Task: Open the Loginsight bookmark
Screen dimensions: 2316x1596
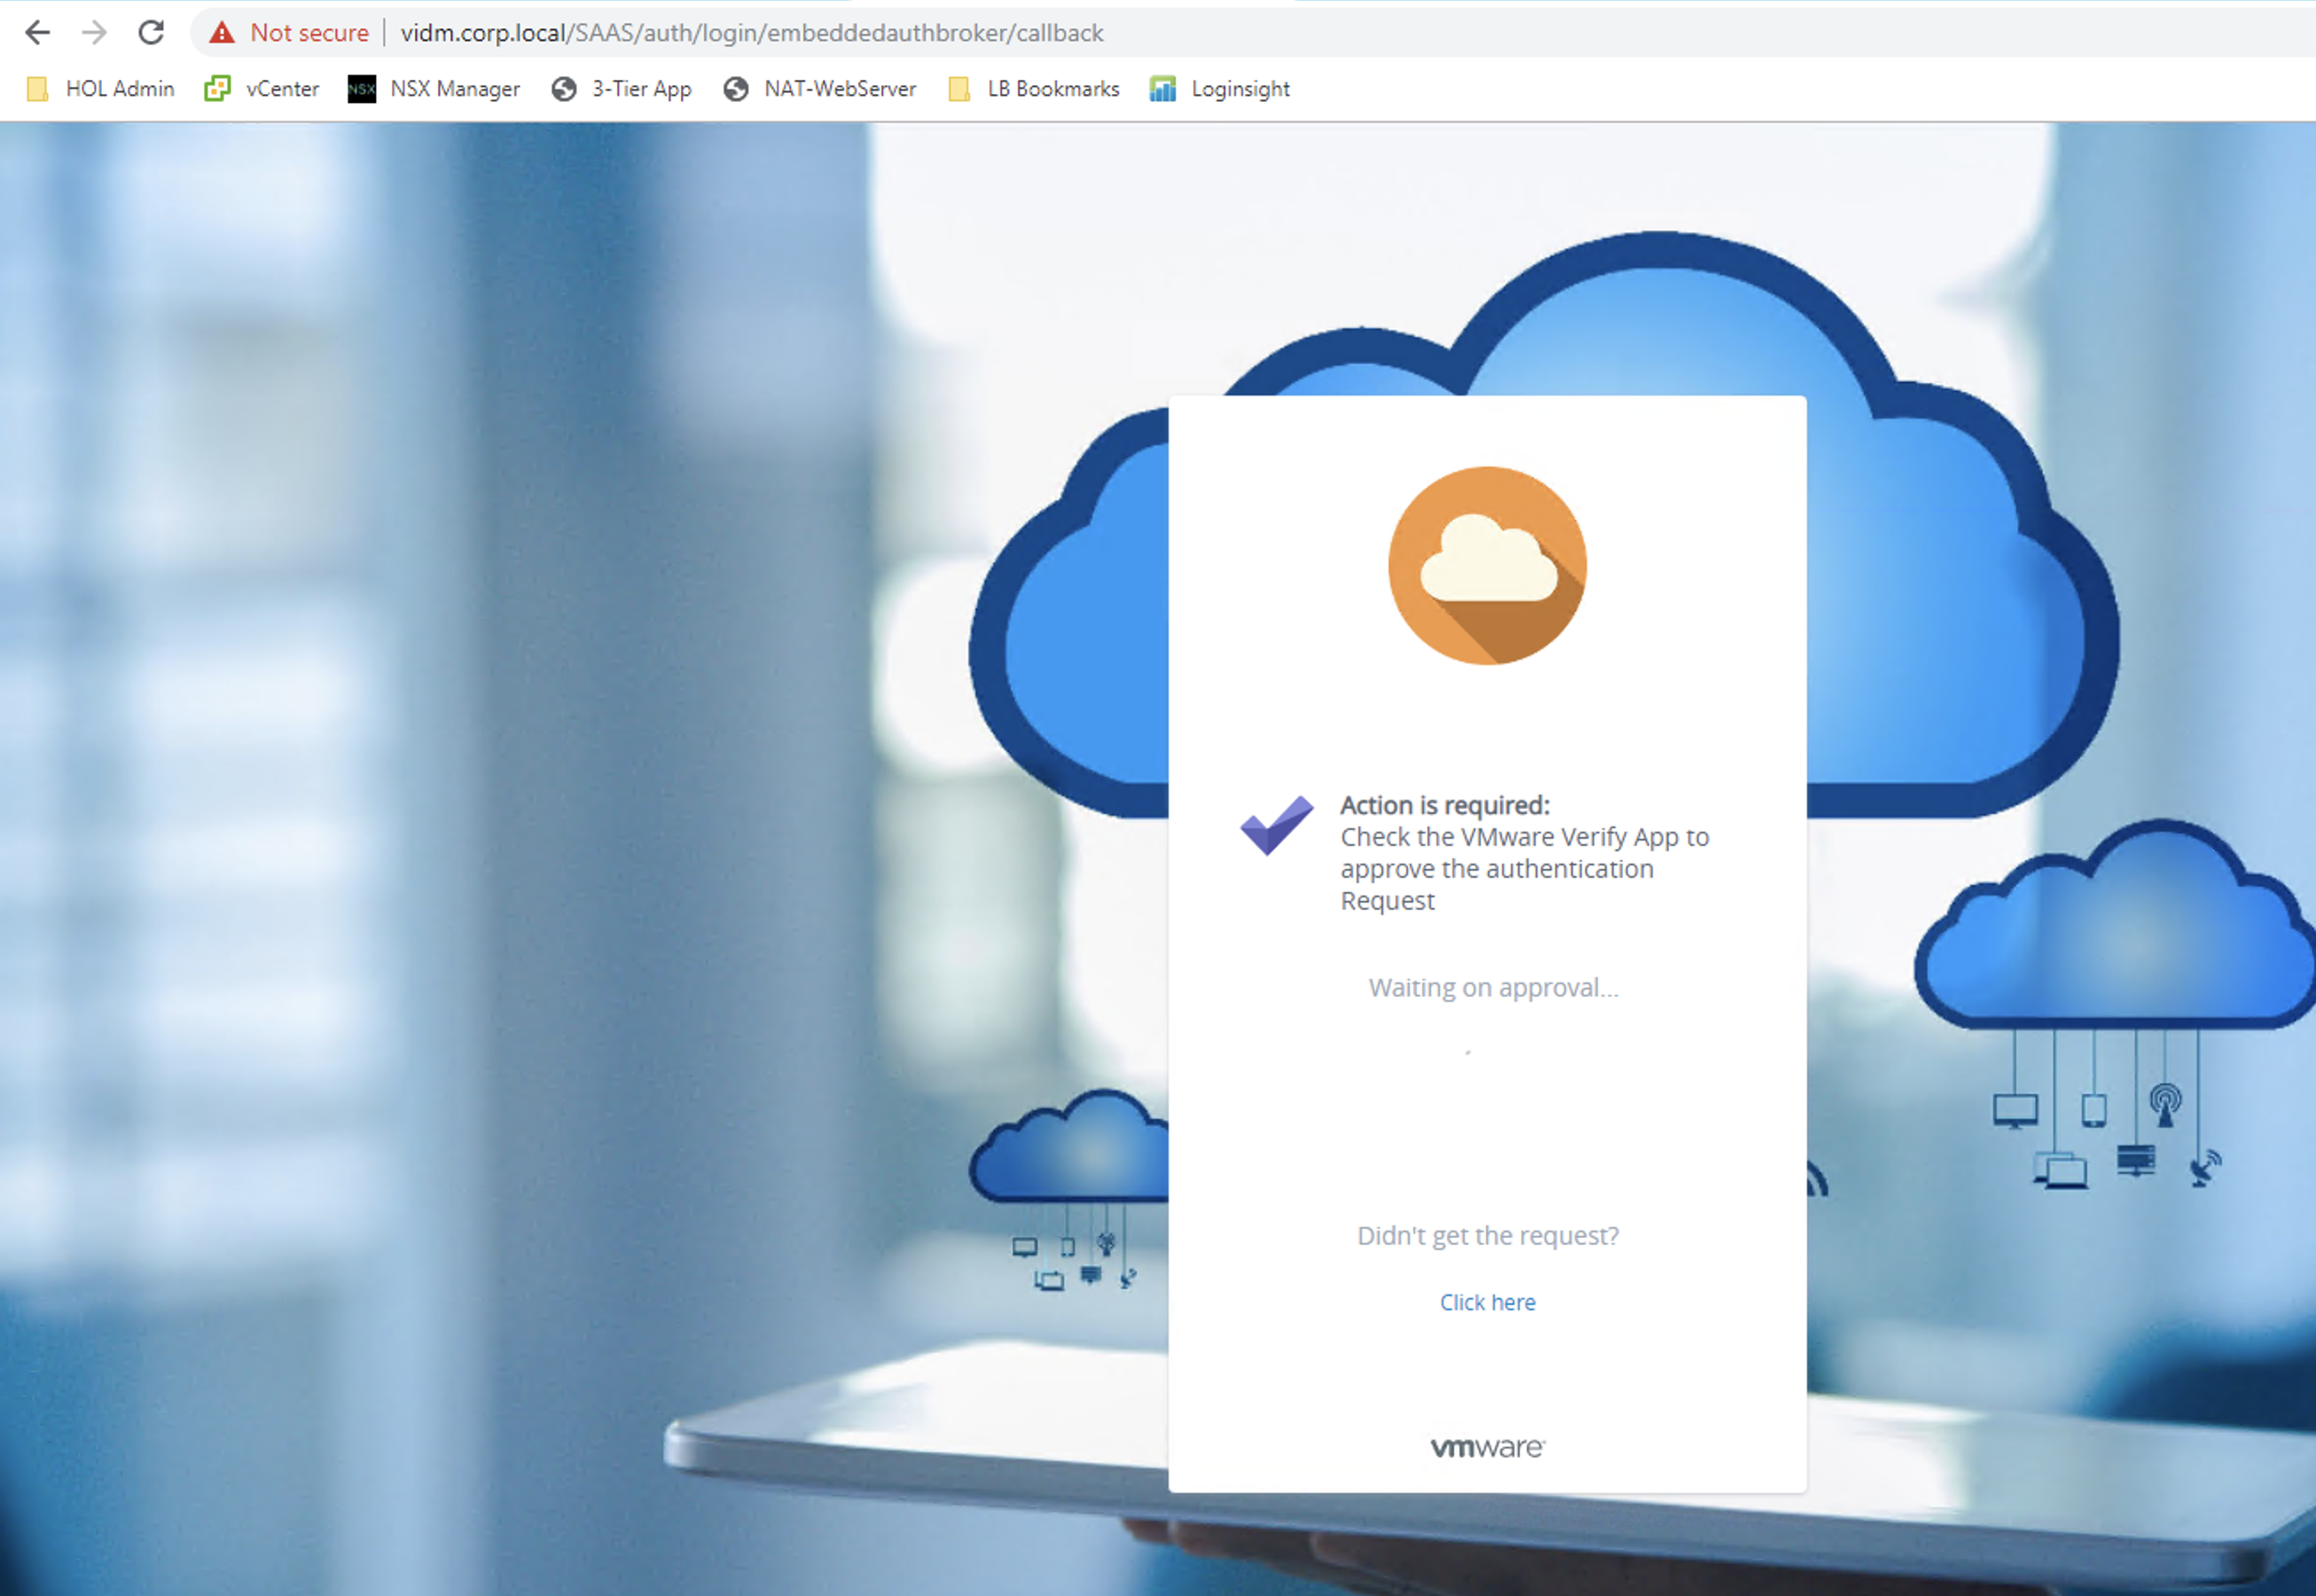Action: click(1220, 89)
